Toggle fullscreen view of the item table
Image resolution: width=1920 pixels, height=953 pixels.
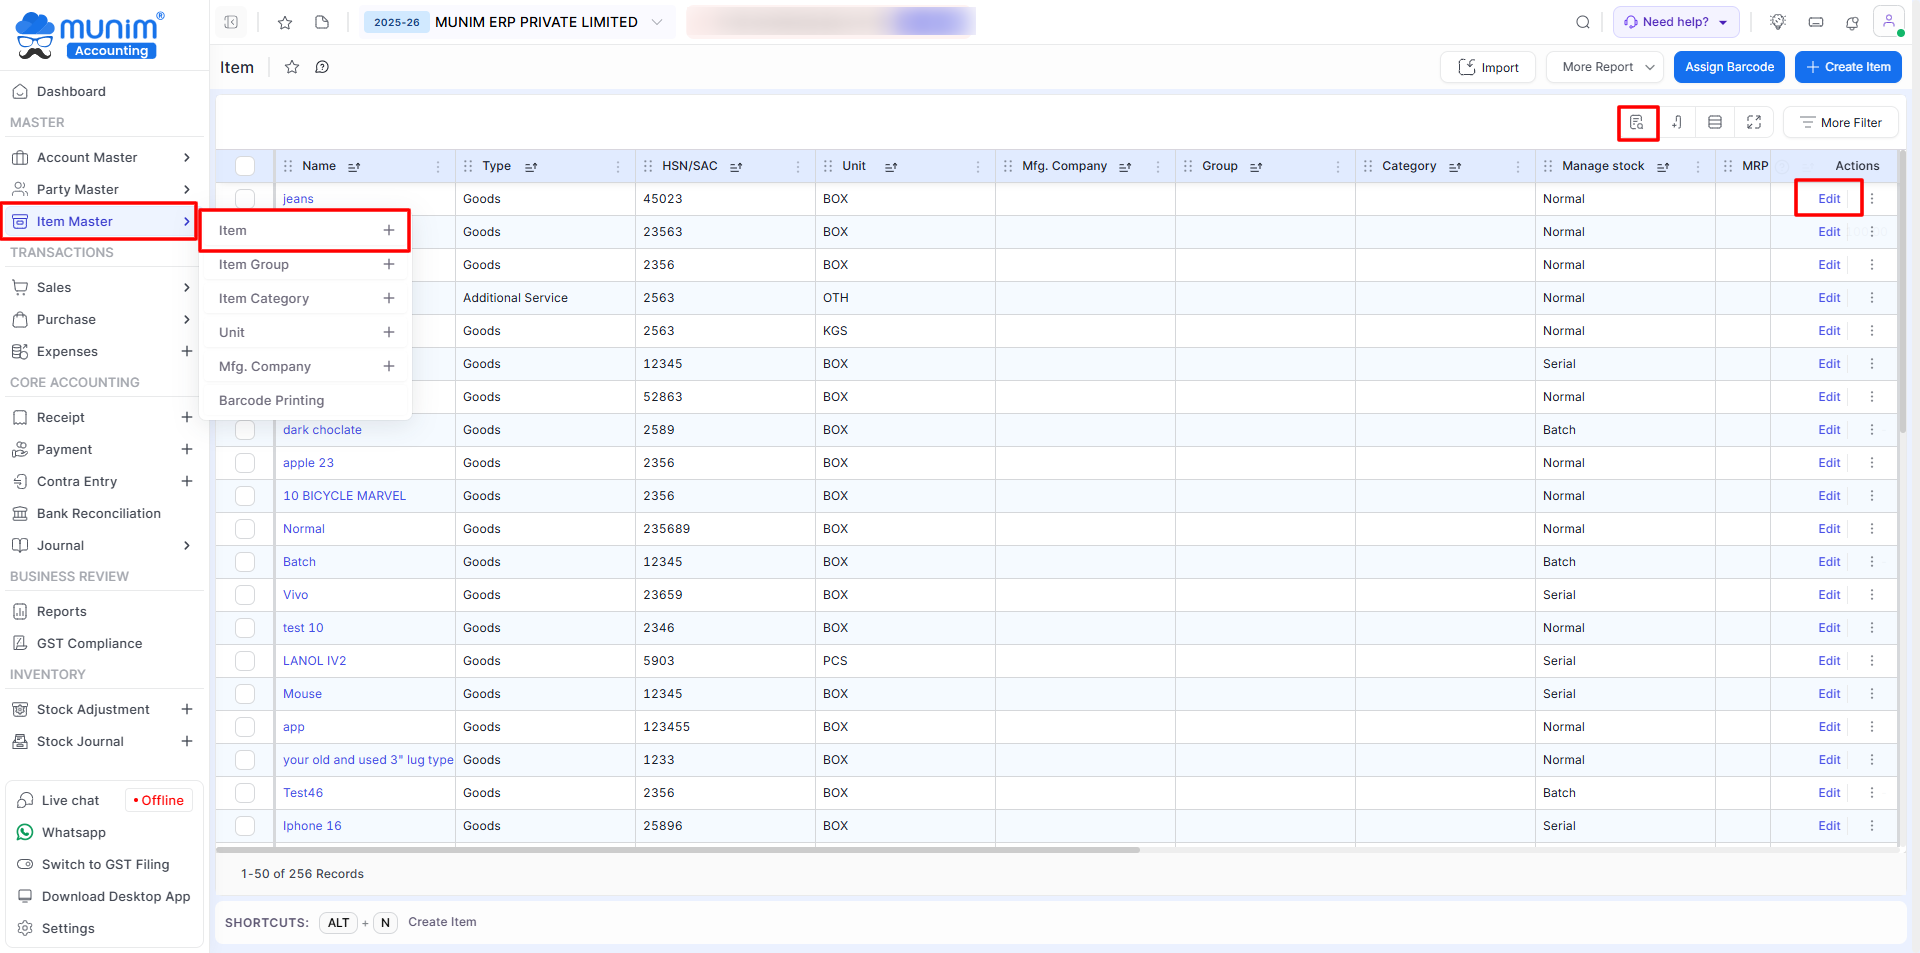1754,122
